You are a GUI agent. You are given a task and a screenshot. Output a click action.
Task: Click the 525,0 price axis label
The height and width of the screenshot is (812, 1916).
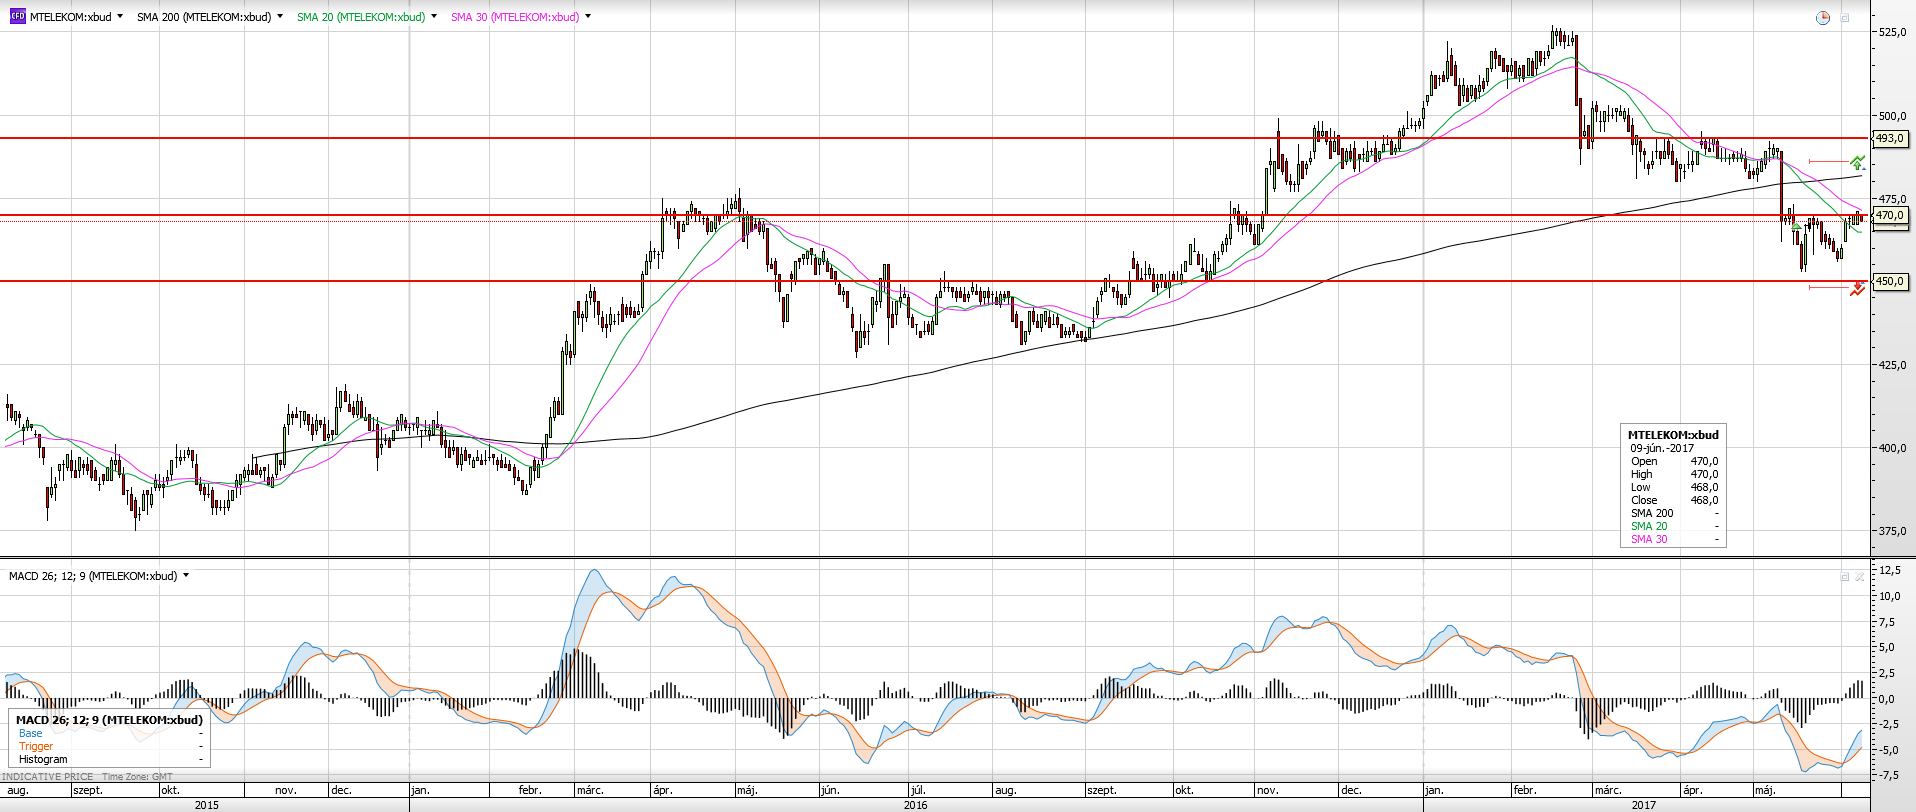1892,32
